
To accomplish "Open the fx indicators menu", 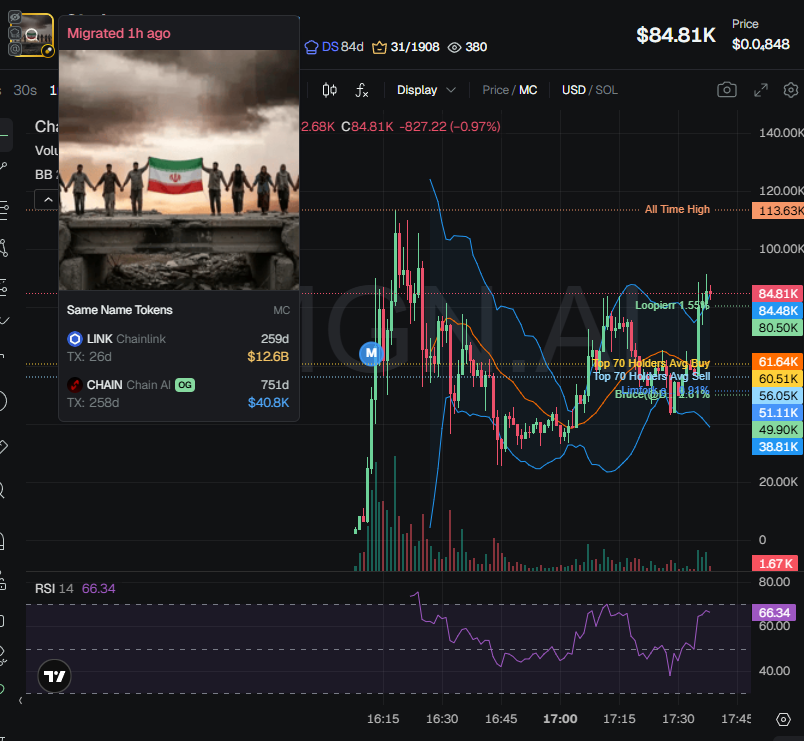I will coord(362,90).
